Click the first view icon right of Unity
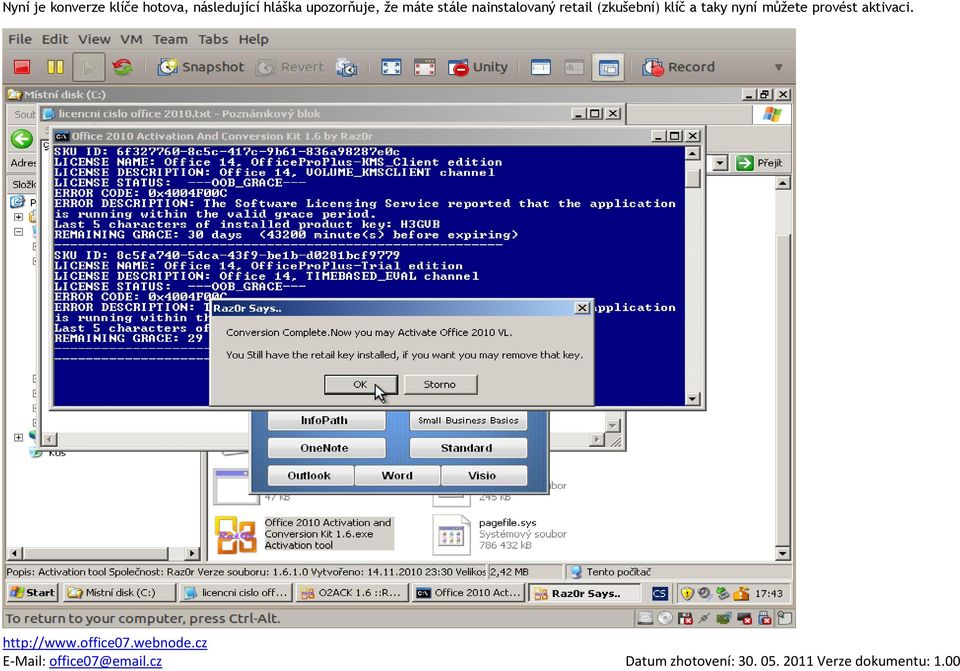Image resolution: width=960 pixels, height=671 pixels. [x=541, y=67]
